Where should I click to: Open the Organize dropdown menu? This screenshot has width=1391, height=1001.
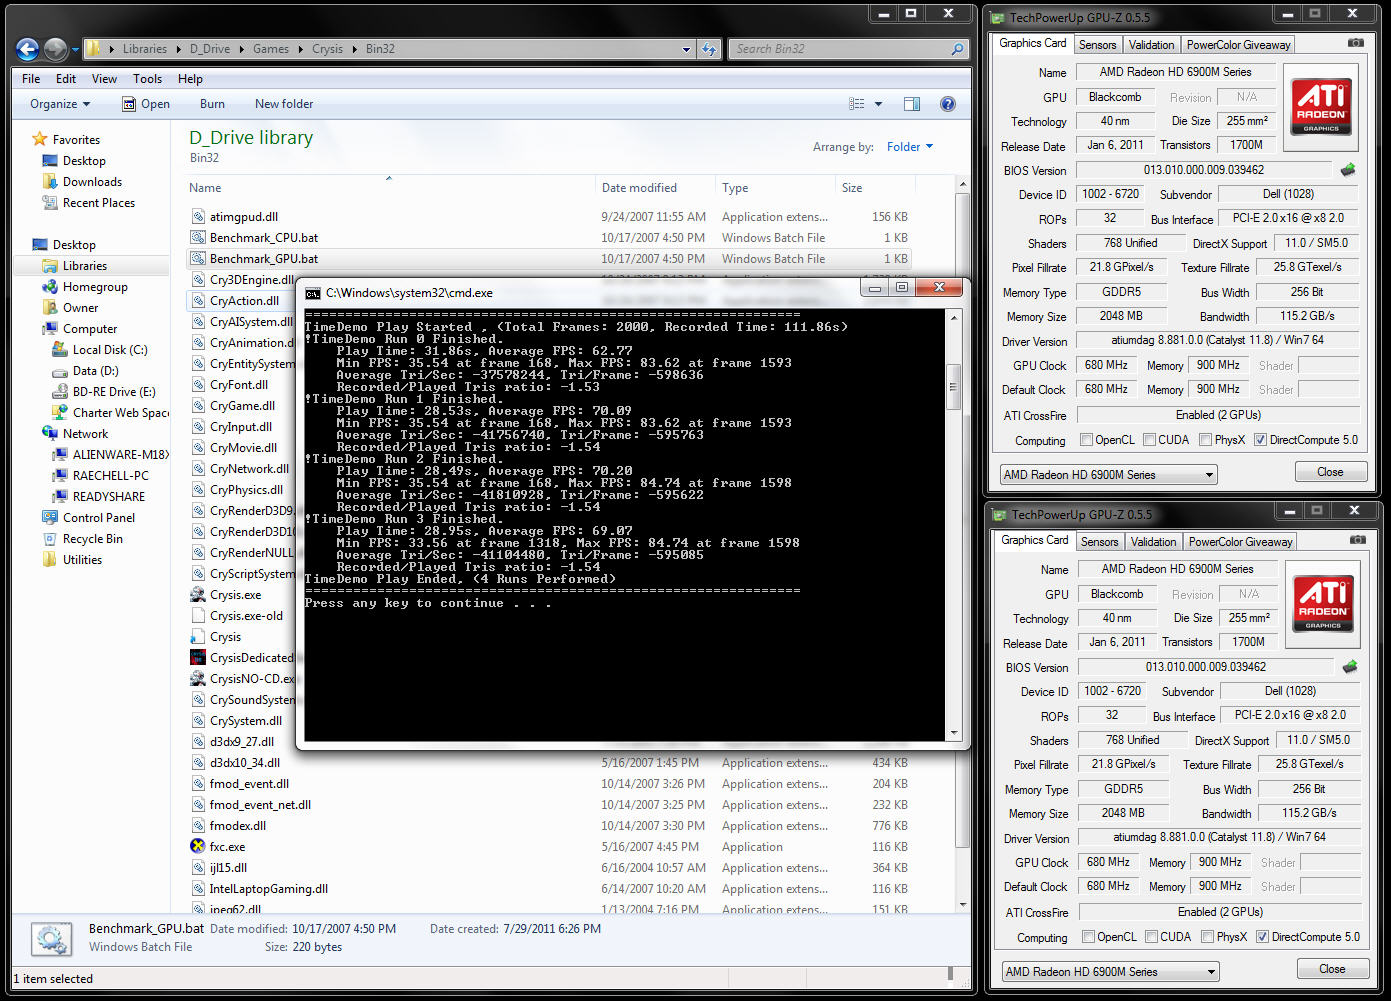point(60,104)
